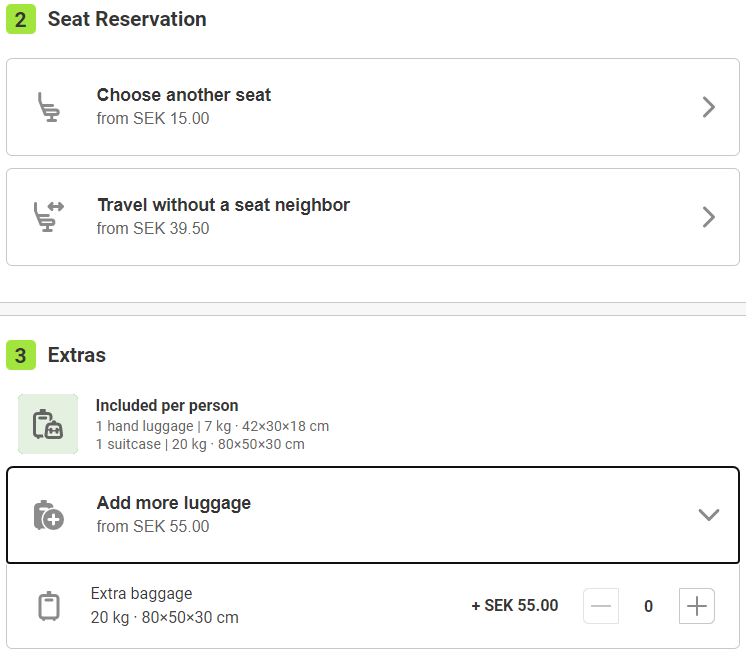Click the Extras section heading
The height and width of the screenshot is (654, 746).
click(x=77, y=355)
